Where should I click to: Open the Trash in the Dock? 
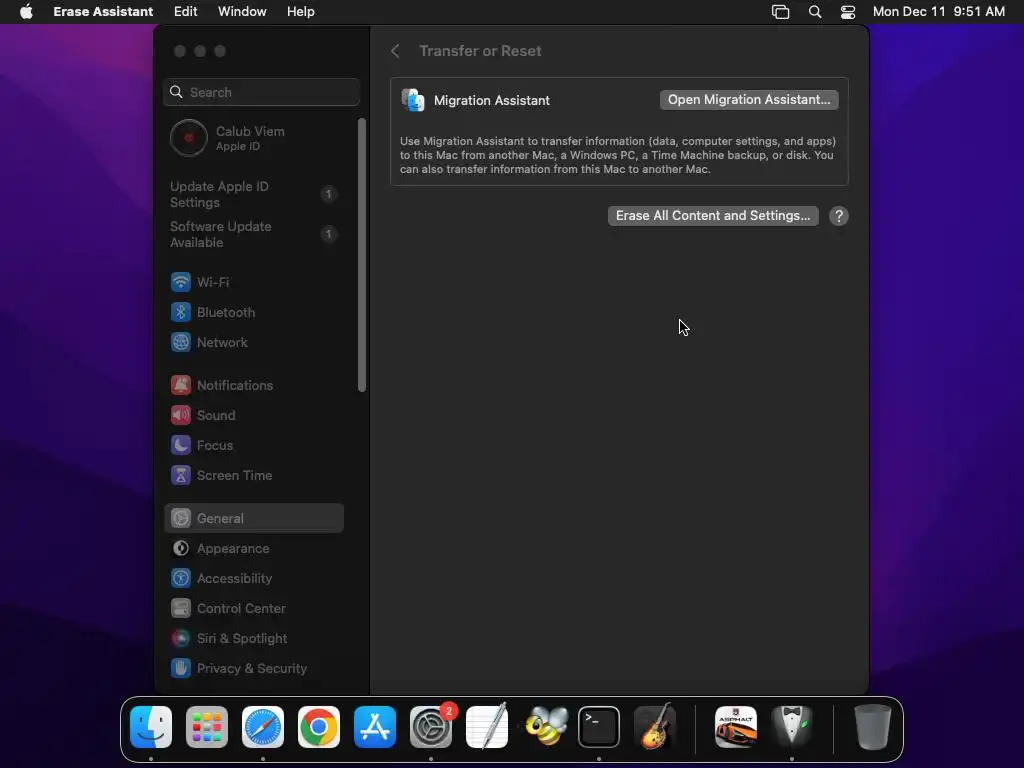pos(872,727)
